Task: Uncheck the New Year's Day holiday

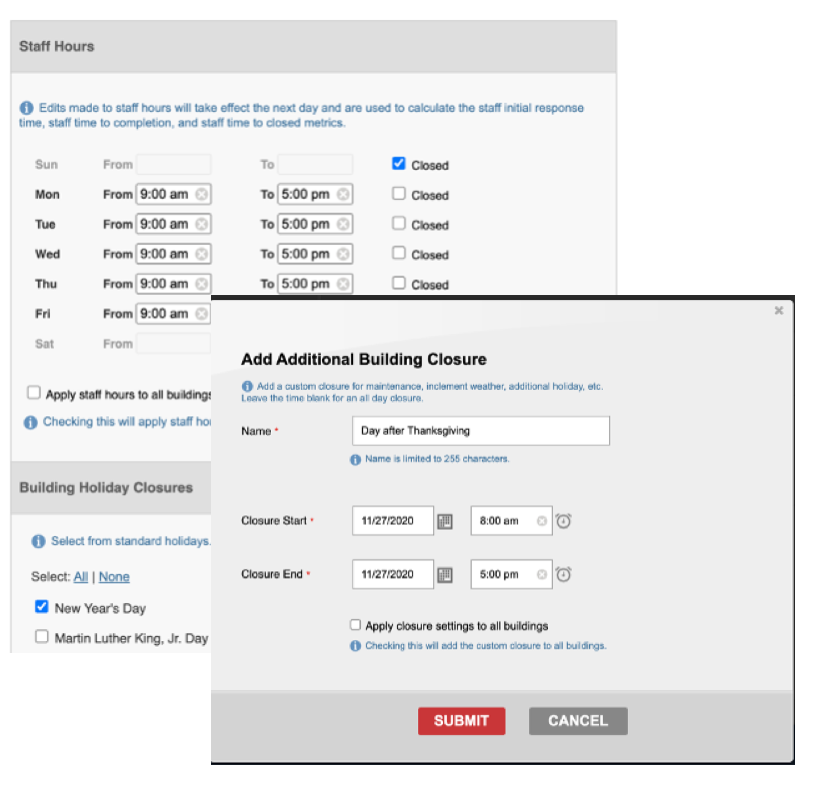Action: [42, 607]
